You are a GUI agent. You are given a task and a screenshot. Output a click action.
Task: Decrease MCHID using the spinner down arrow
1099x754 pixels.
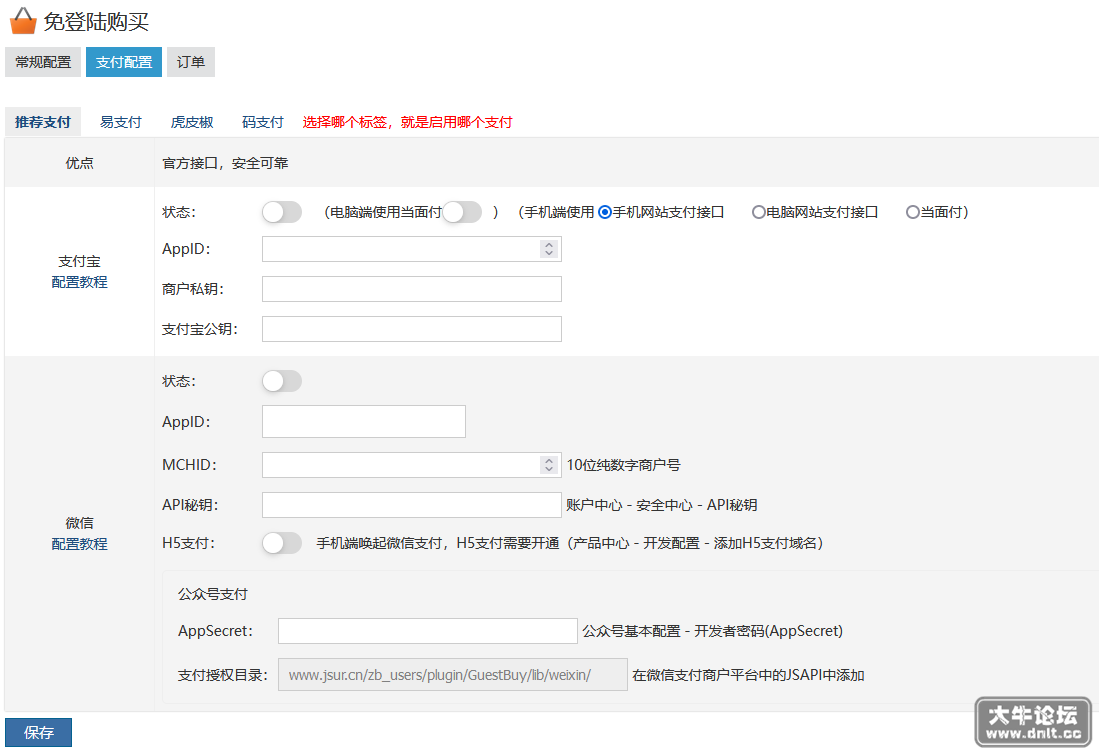point(550,469)
